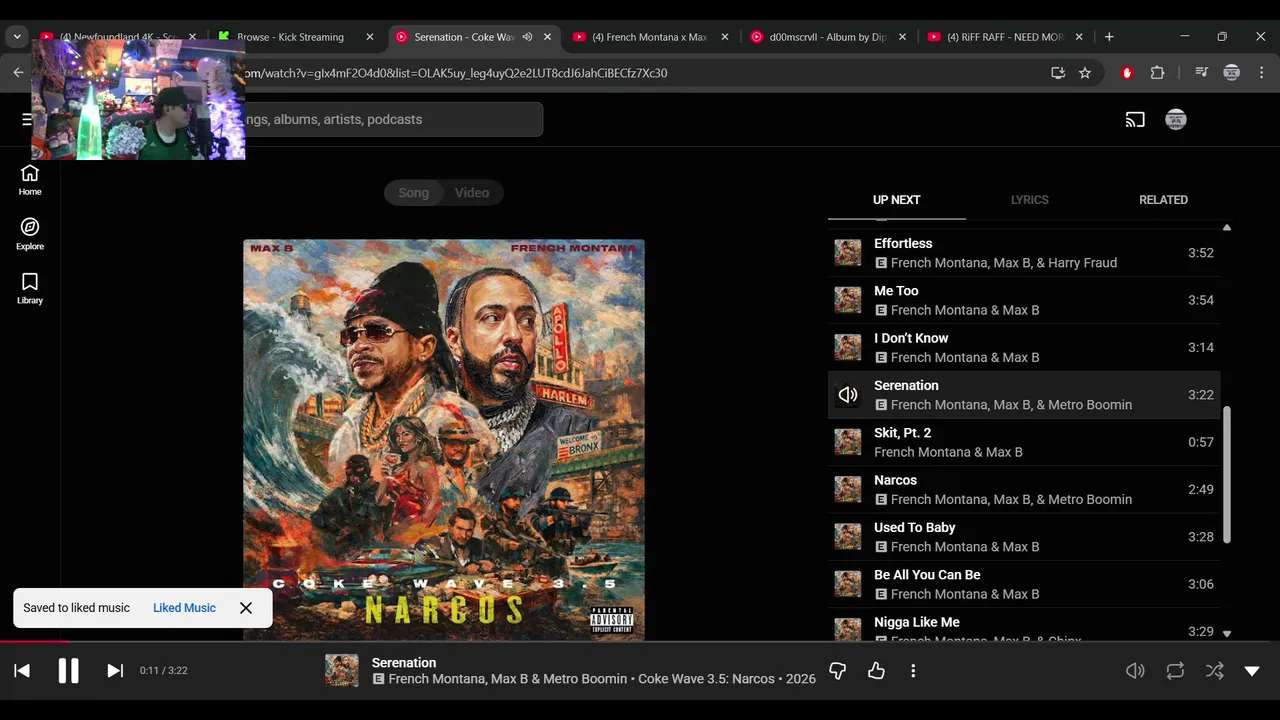This screenshot has width=1280, height=720.
Task: Open the UP NEXT tab
Action: (896, 200)
